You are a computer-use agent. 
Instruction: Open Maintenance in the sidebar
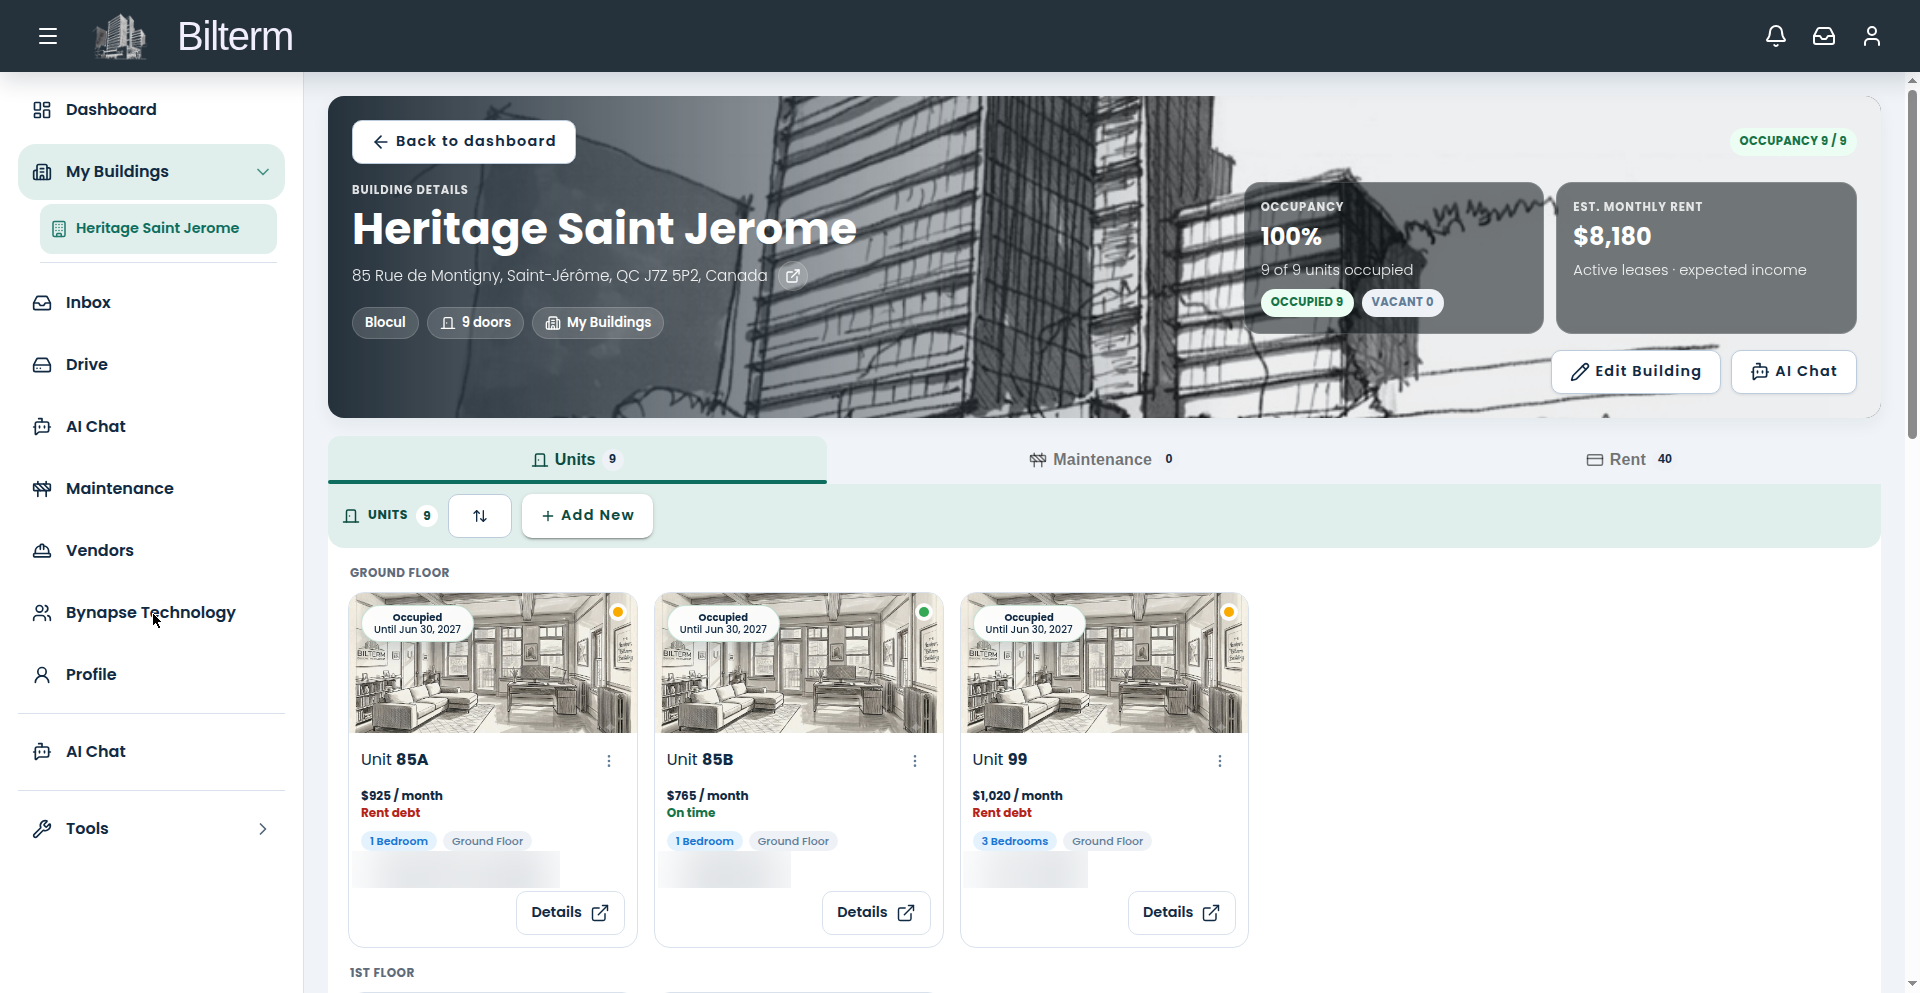[x=151, y=489]
